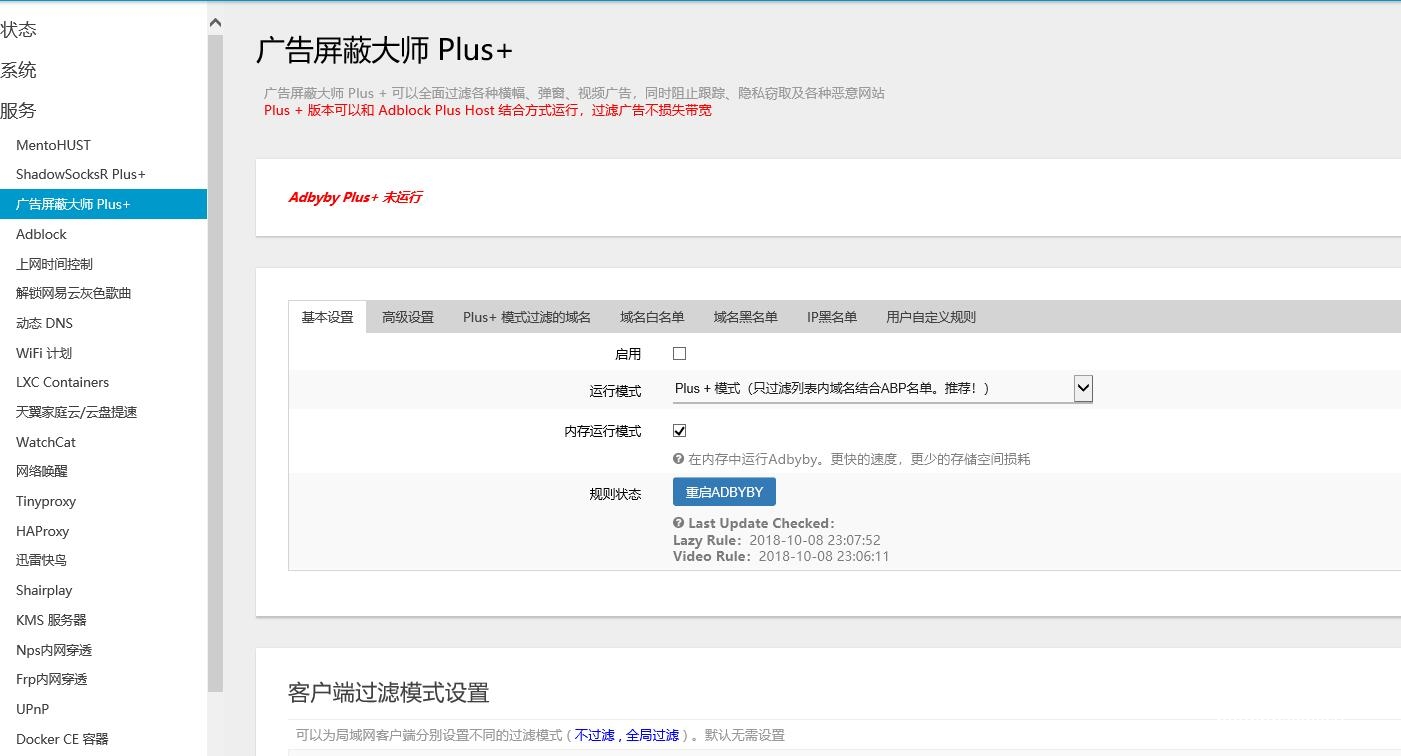Open the 状态 menu in sidebar
Viewport: 1401px width, 756px height.
click(19, 30)
